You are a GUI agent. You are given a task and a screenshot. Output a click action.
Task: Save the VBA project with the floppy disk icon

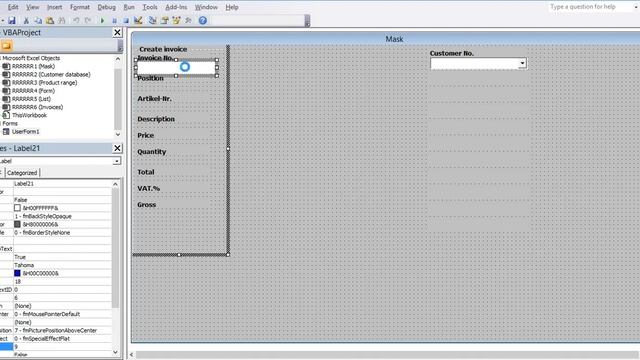coord(12,20)
